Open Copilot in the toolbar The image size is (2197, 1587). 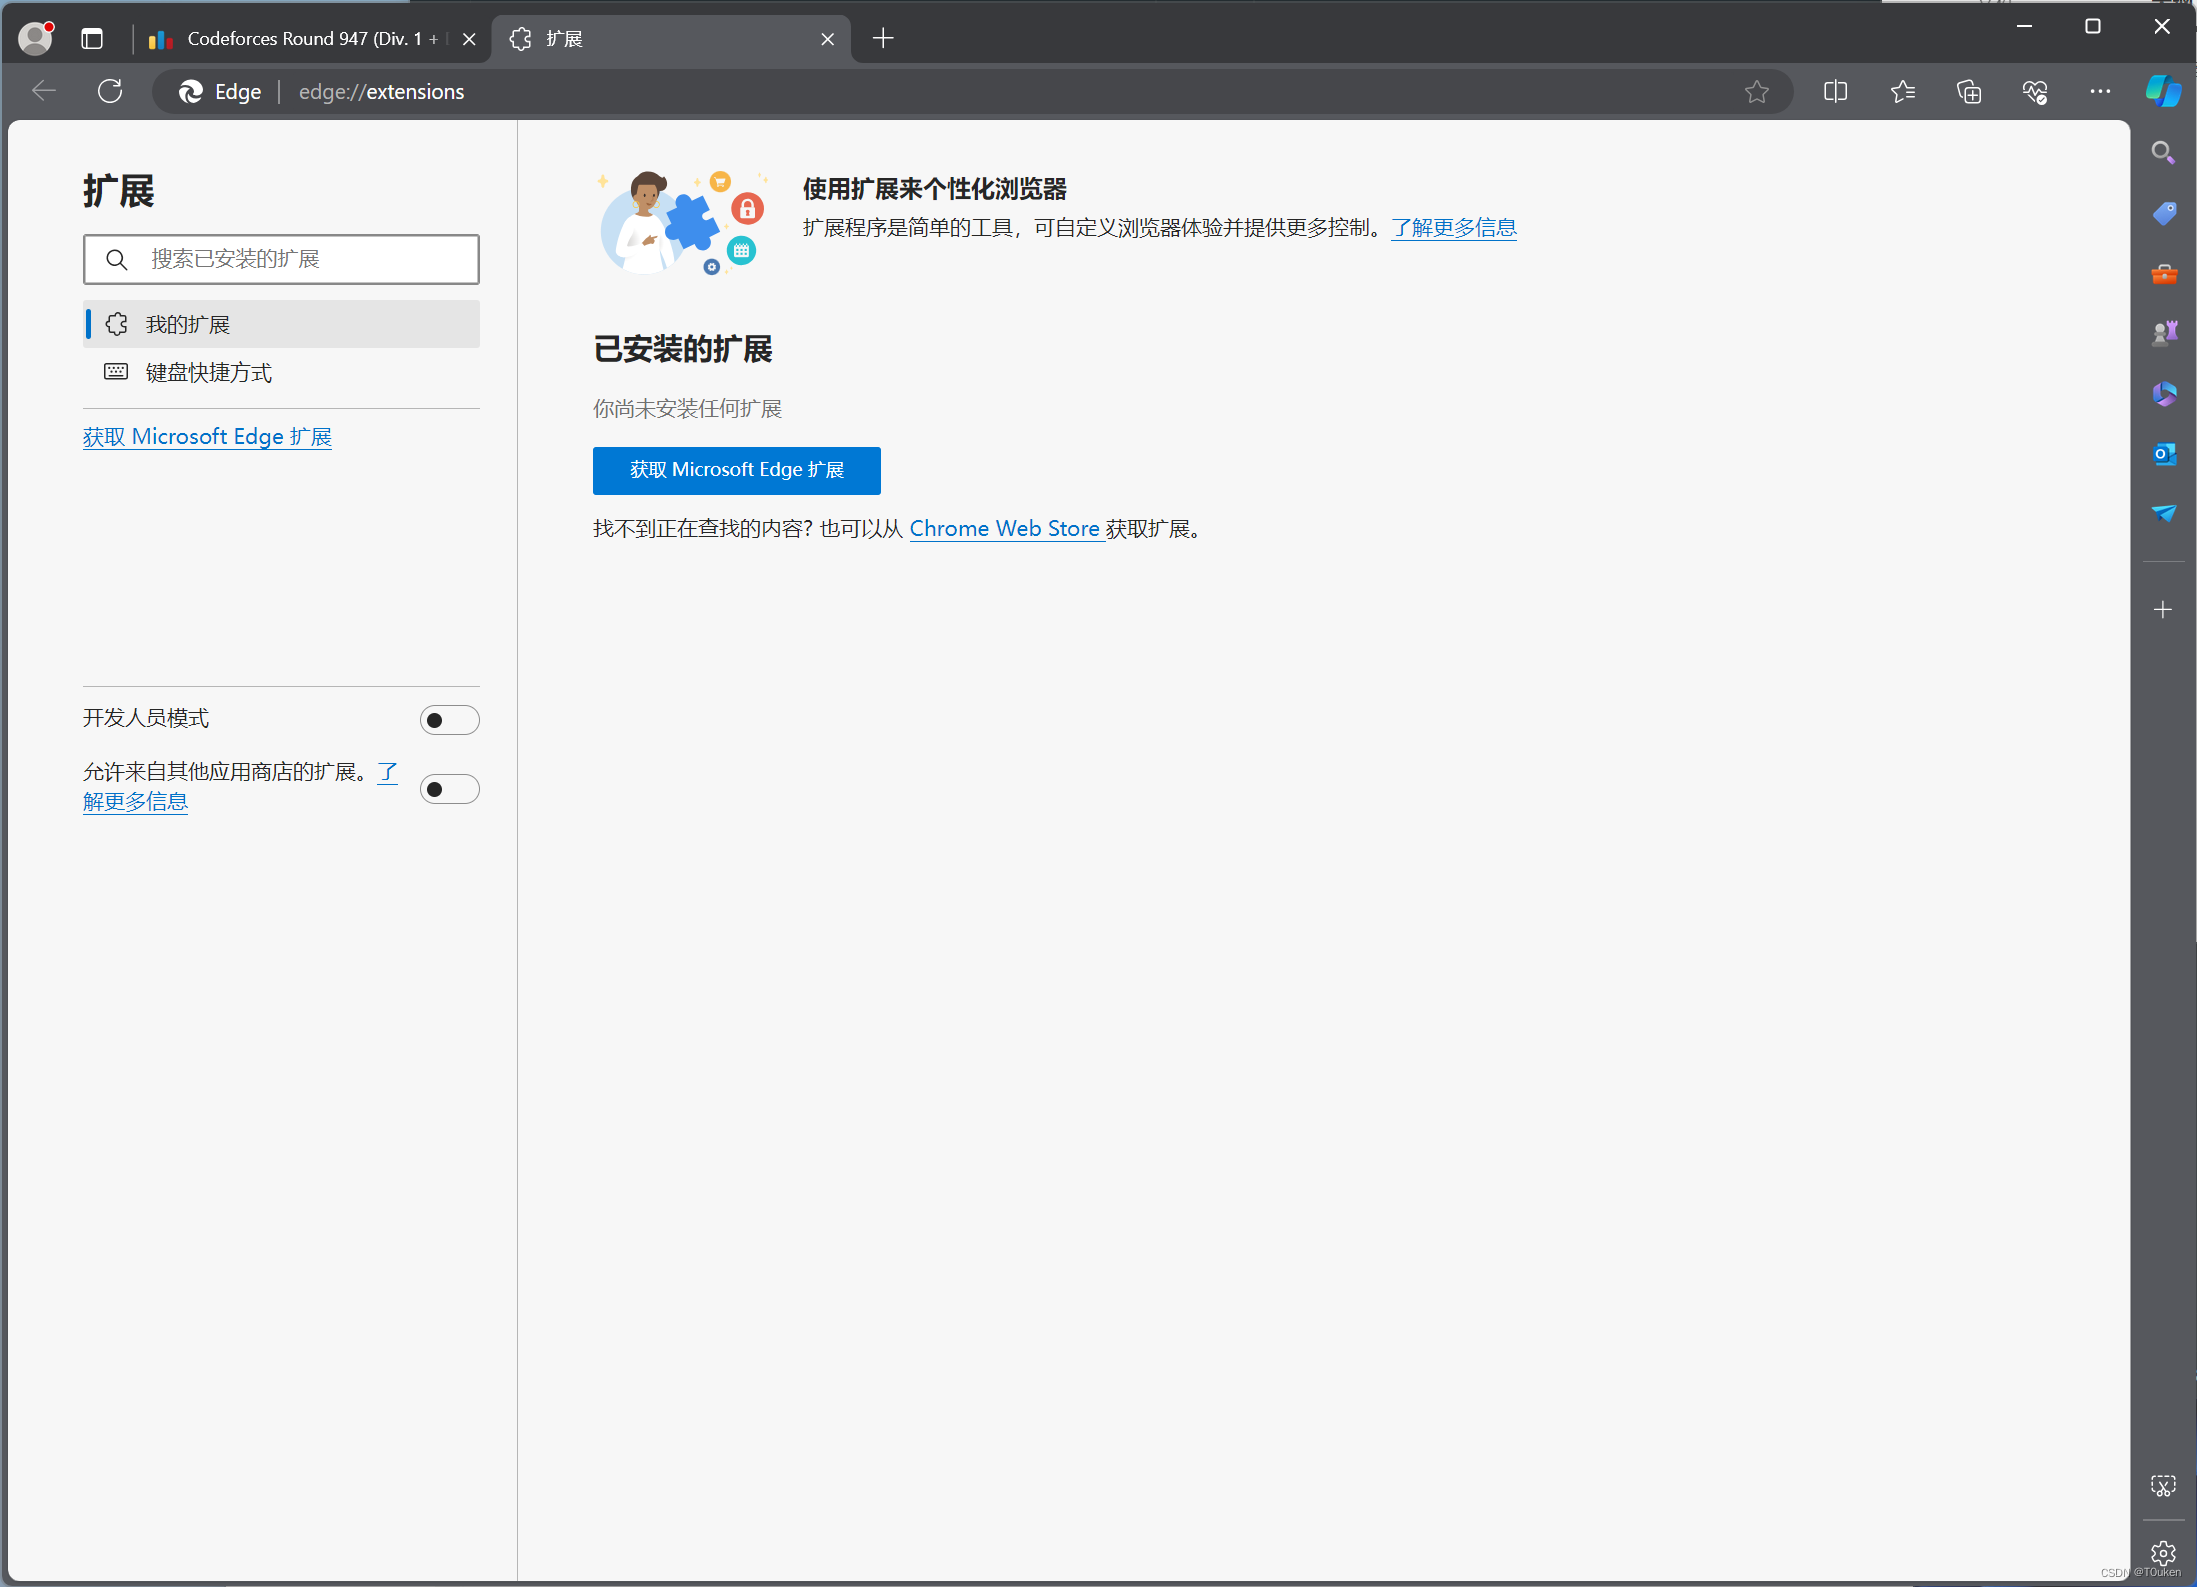2163,91
